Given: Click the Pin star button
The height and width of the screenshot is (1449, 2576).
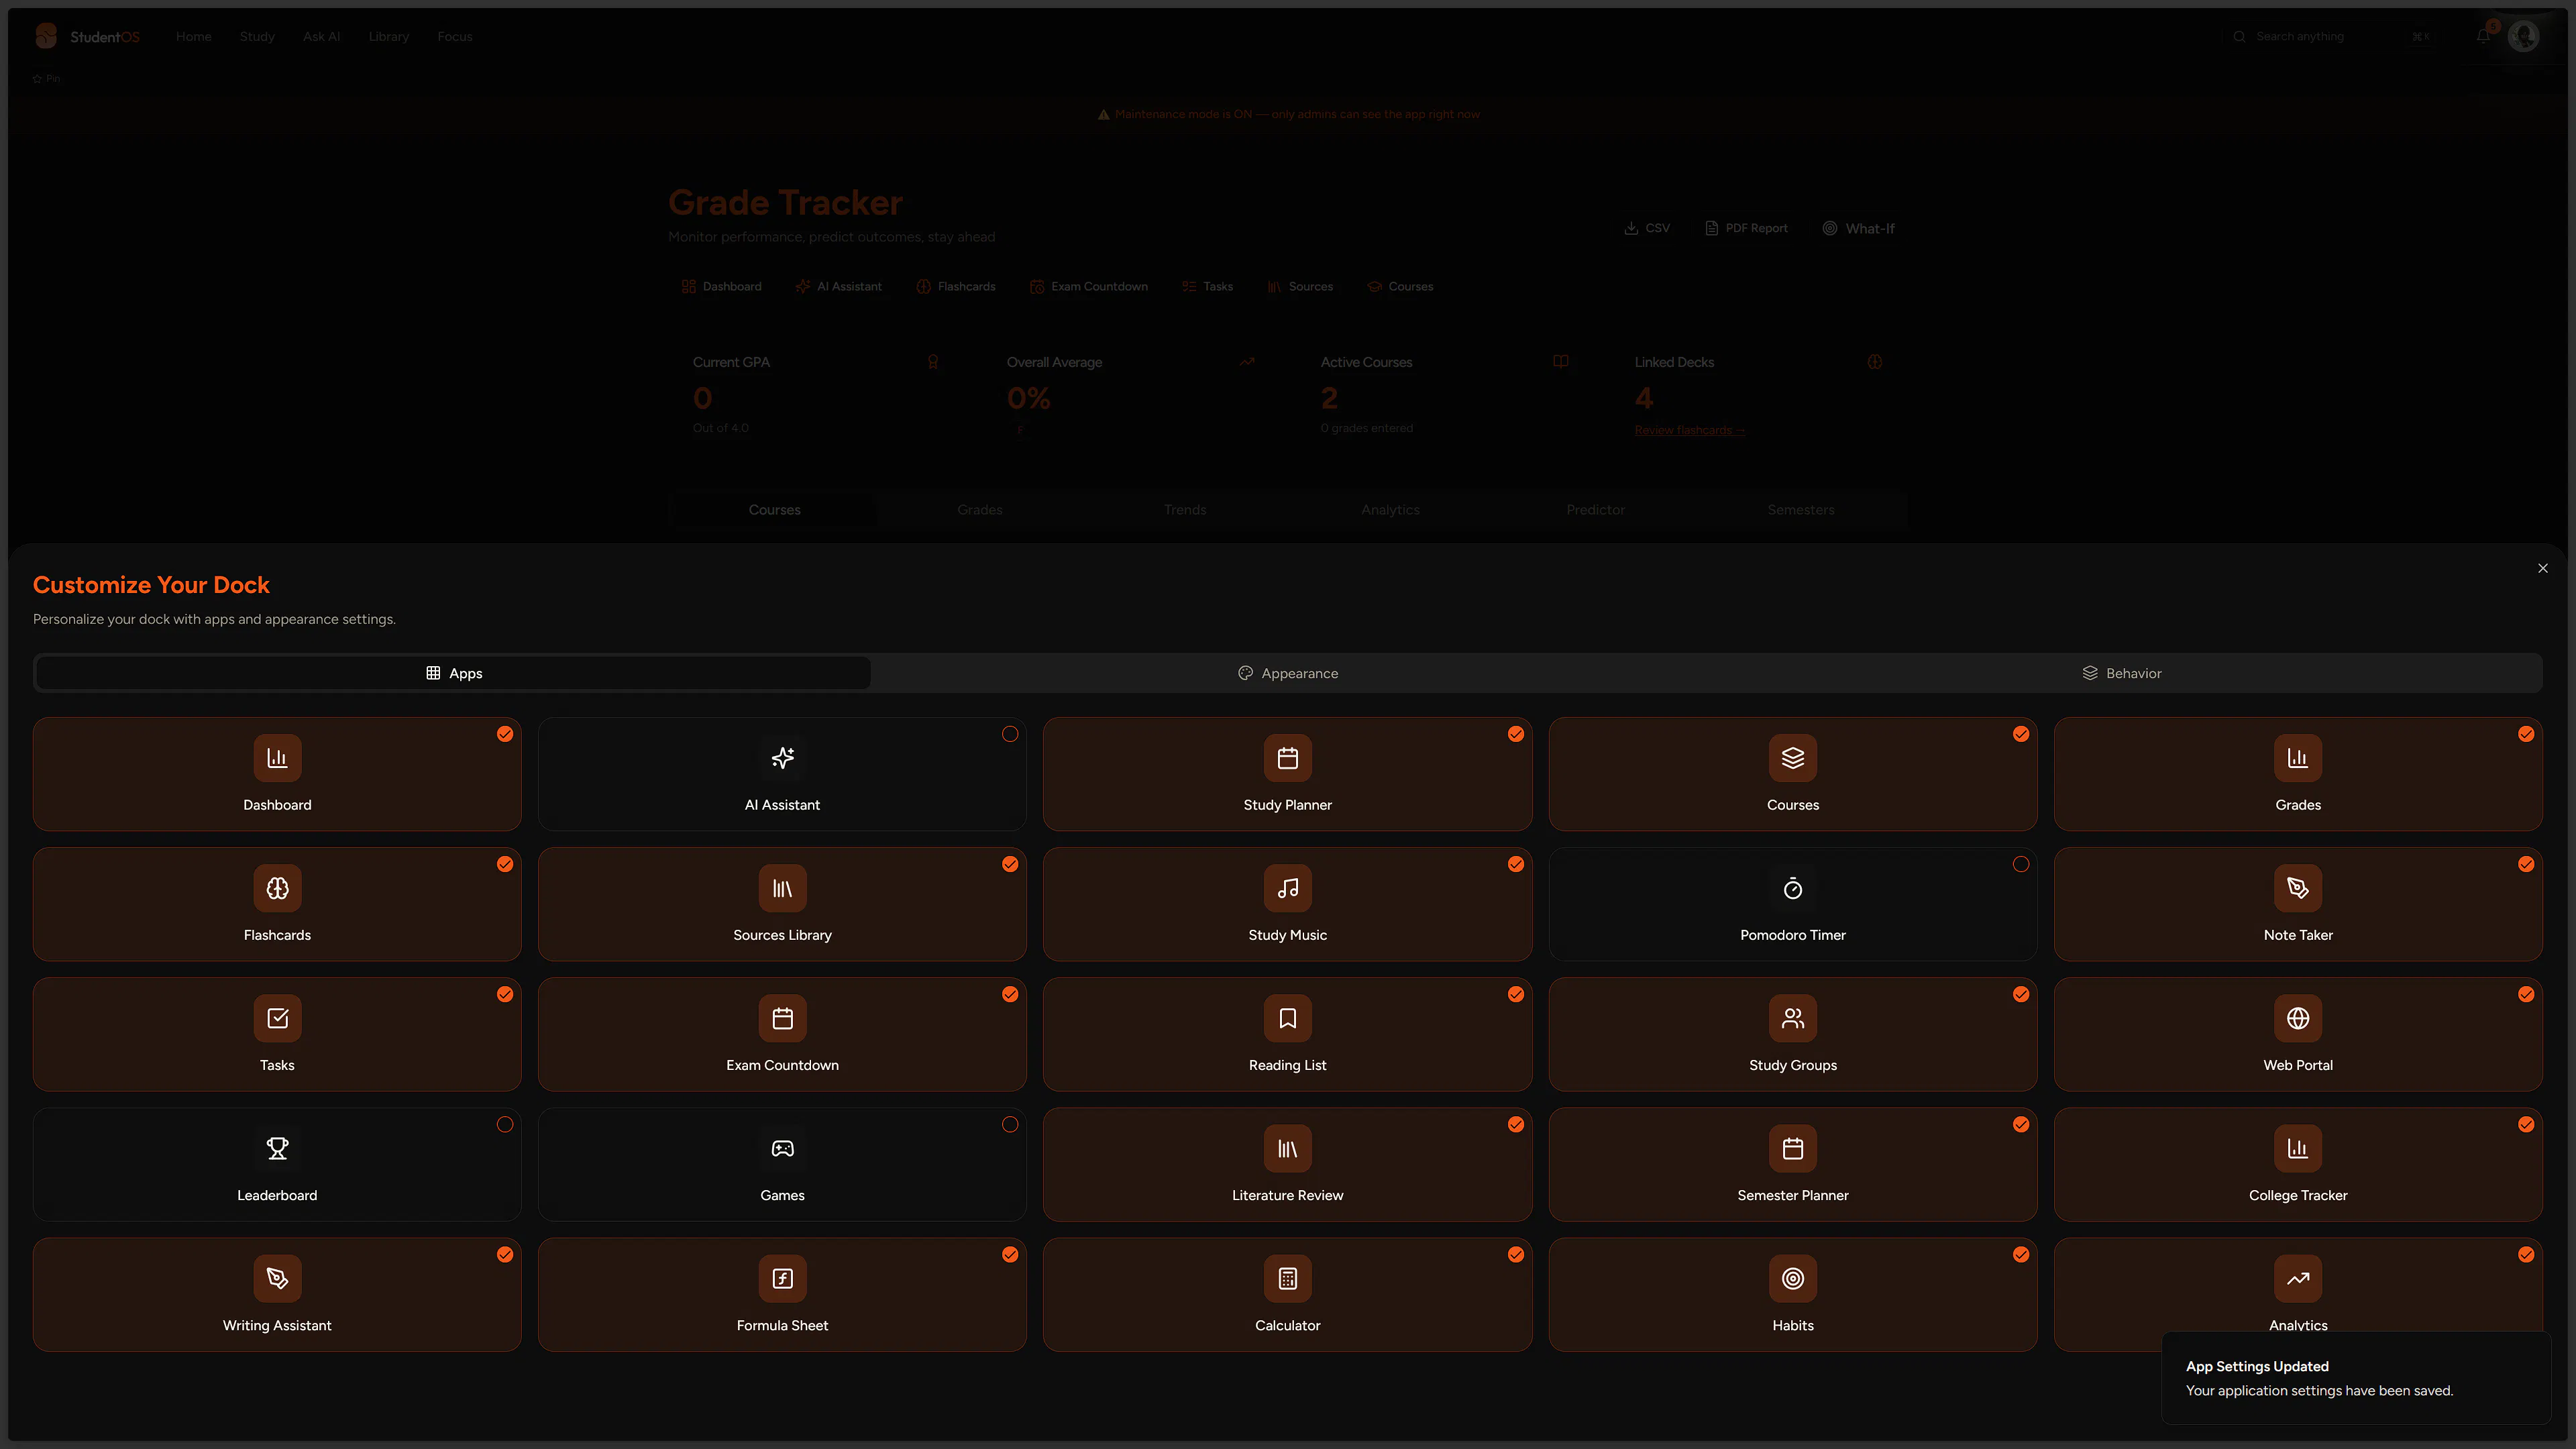Looking at the screenshot, I should coord(46,78).
